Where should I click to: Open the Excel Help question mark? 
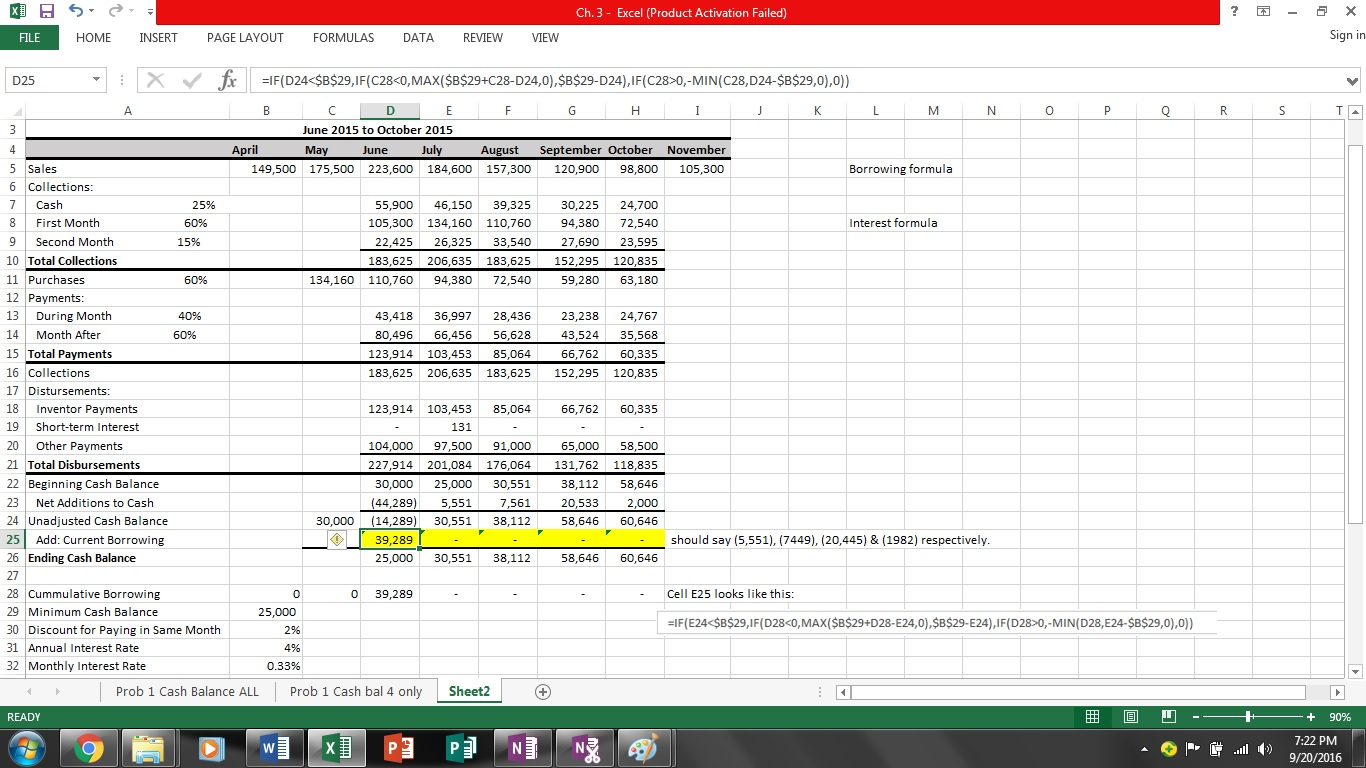coord(1234,12)
